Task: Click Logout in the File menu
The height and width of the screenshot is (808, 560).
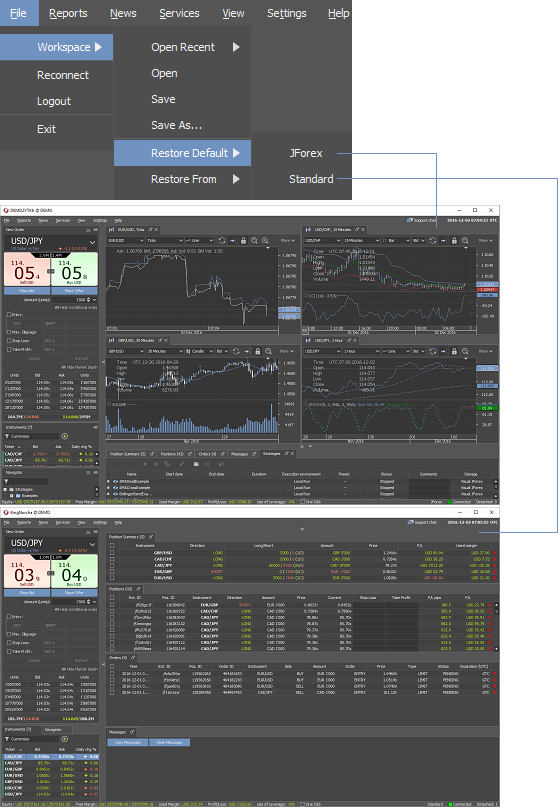Action: [x=54, y=101]
